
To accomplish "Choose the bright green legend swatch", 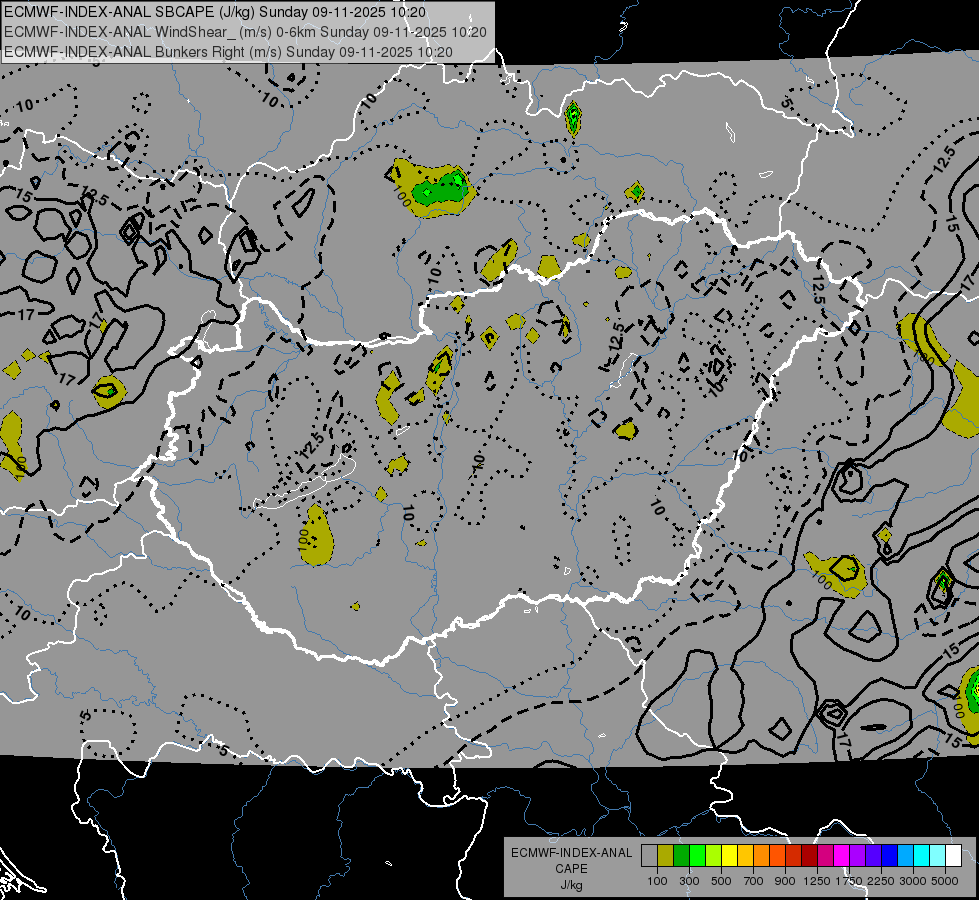I will pyautogui.click(x=697, y=855).
